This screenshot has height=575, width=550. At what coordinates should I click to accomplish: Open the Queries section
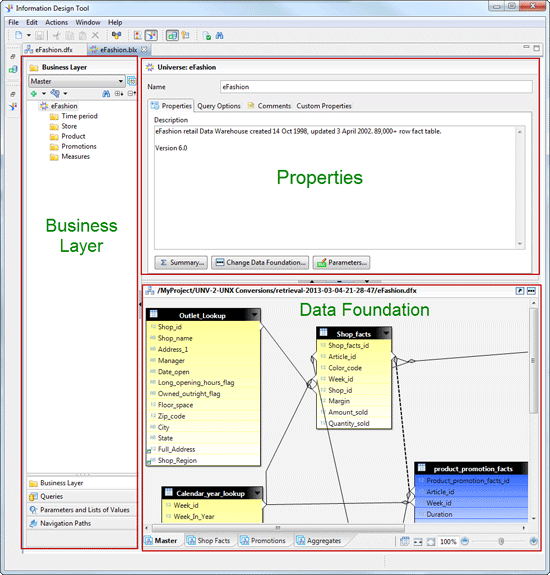pos(82,497)
